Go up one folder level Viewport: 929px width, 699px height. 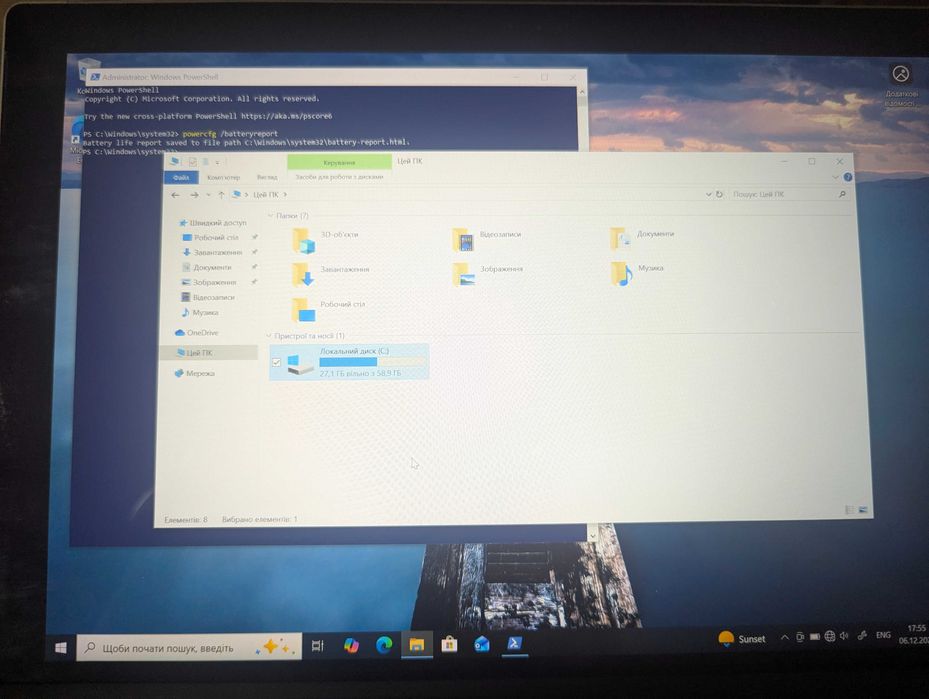coord(221,195)
